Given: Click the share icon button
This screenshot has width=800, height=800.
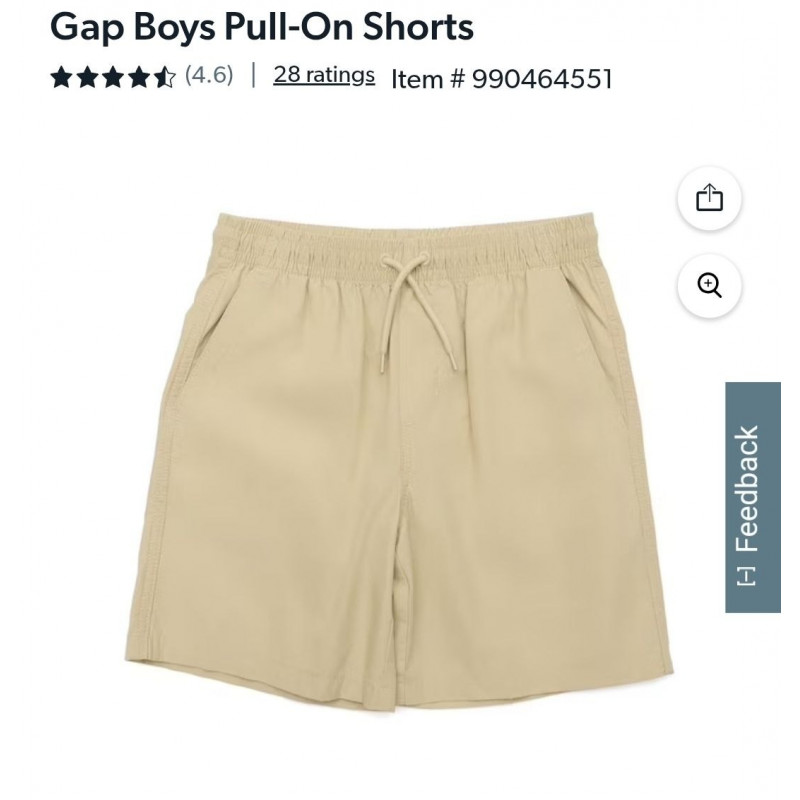Looking at the screenshot, I should point(709,198).
